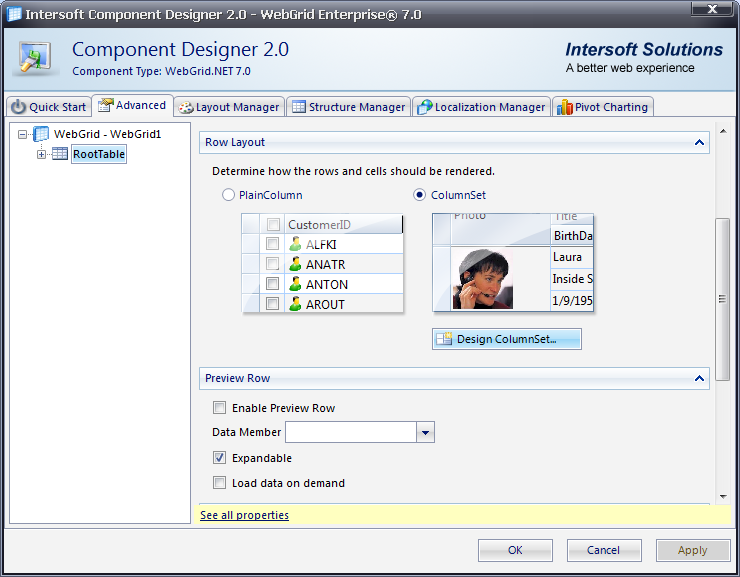
Task: Click the Layout Manager palette icon
Action: (x=185, y=107)
